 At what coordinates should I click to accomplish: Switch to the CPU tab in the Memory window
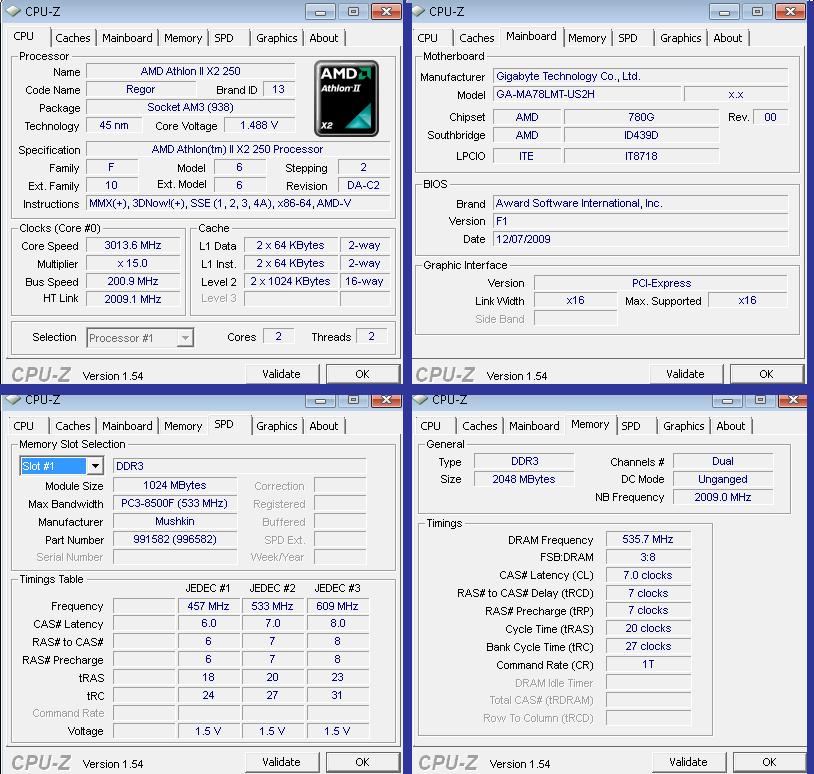tap(430, 426)
